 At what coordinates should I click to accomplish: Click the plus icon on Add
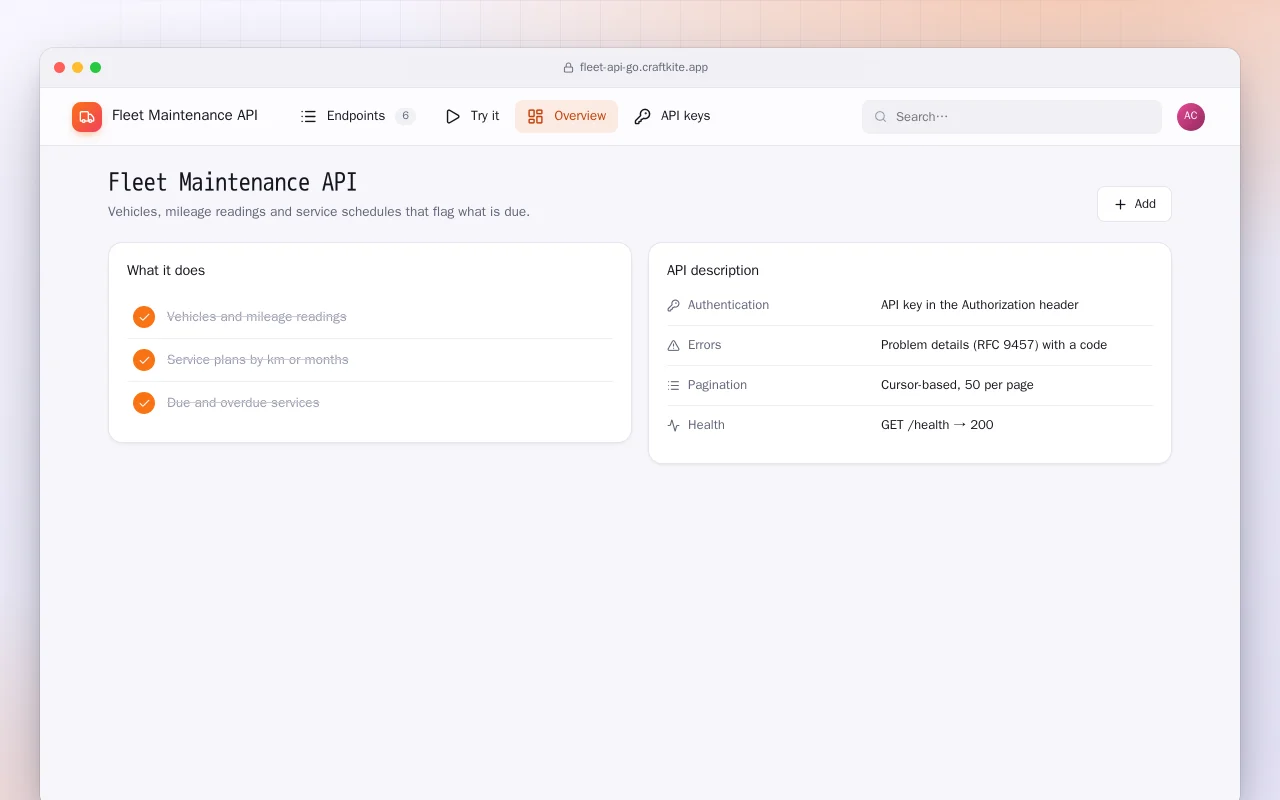1120,204
